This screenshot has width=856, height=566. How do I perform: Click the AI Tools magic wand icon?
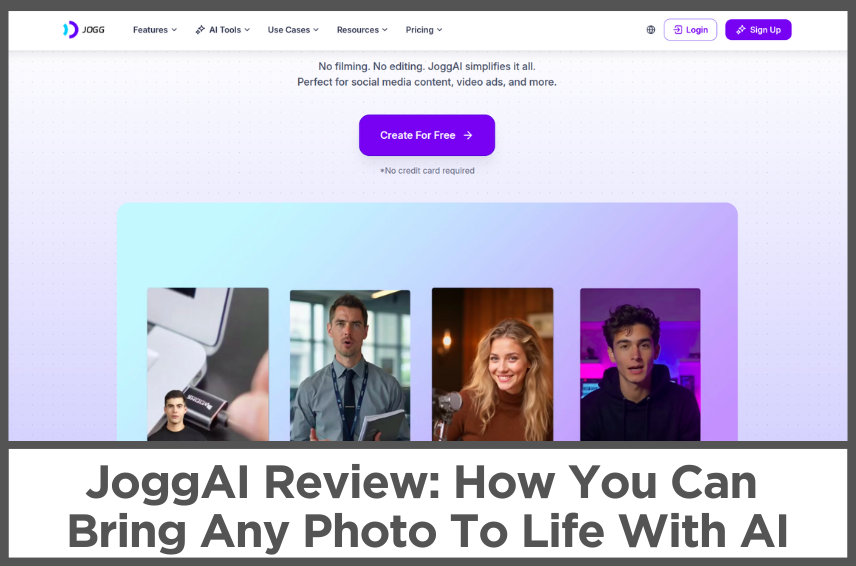(200, 29)
